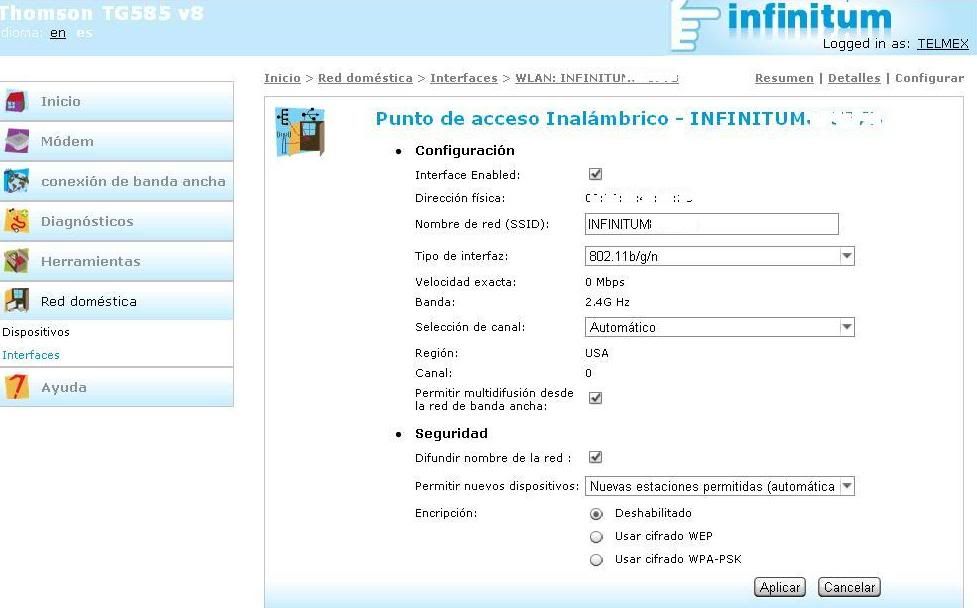Go to Dispositivos submenu entry
977x608 pixels.
pyautogui.click(x=36, y=332)
